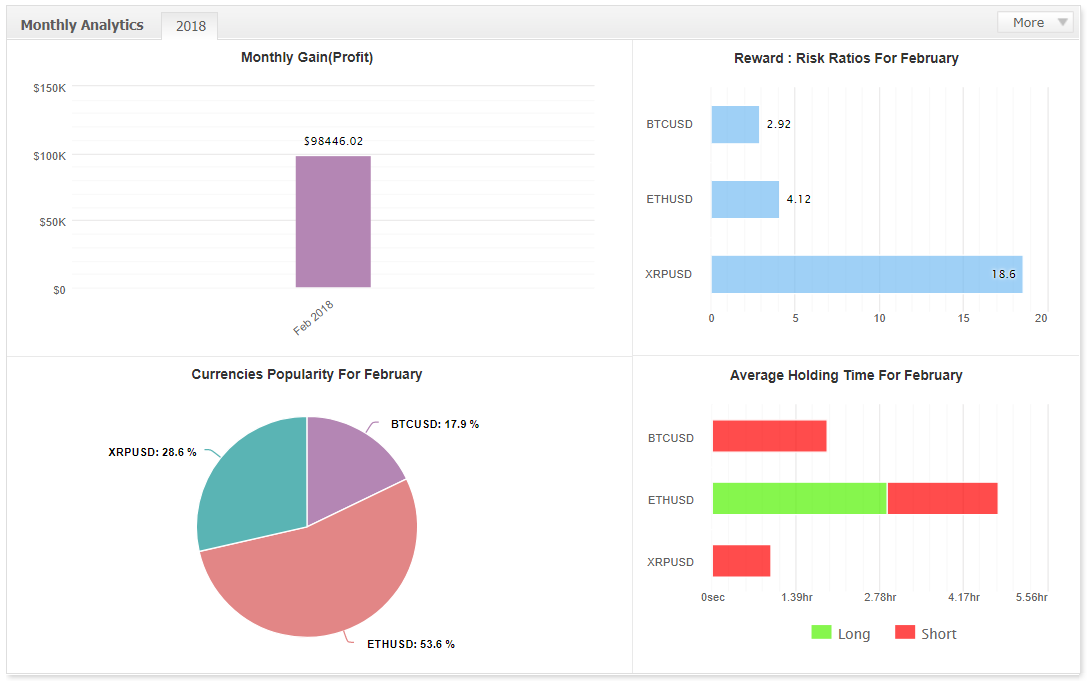Switch to the 2018 tab

(190, 26)
